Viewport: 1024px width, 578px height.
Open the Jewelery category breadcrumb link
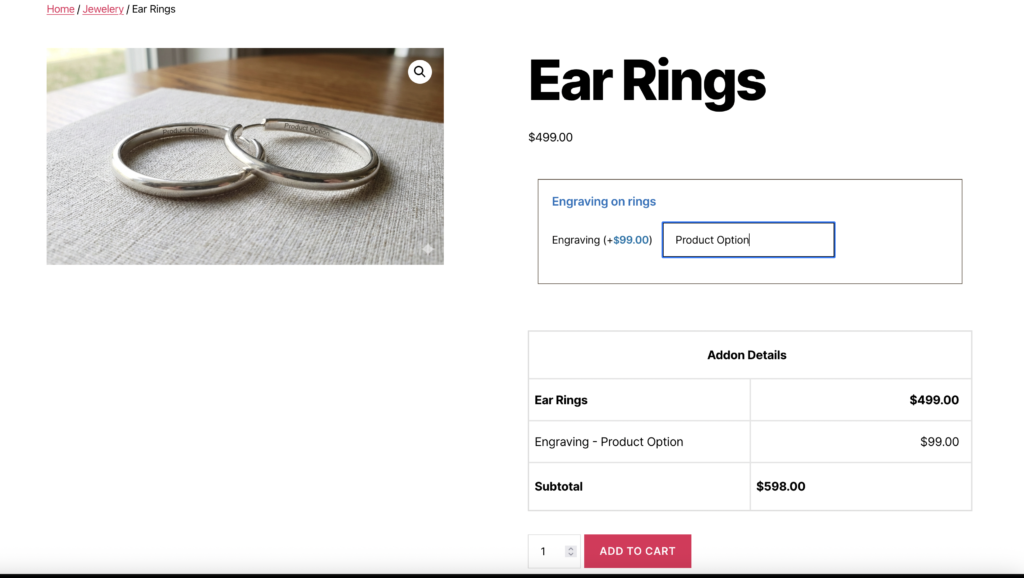pos(103,9)
